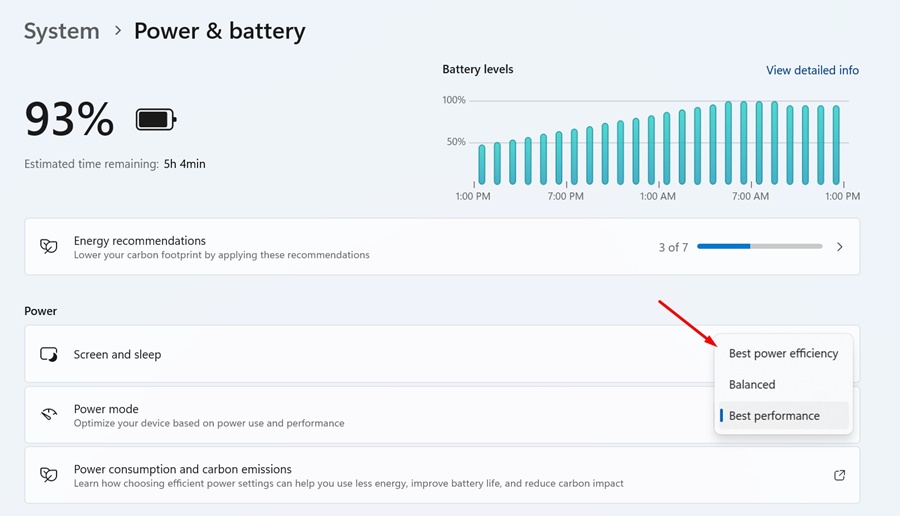Click the Screen and sleep icon
900x516 pixels.
pos(48,355)
